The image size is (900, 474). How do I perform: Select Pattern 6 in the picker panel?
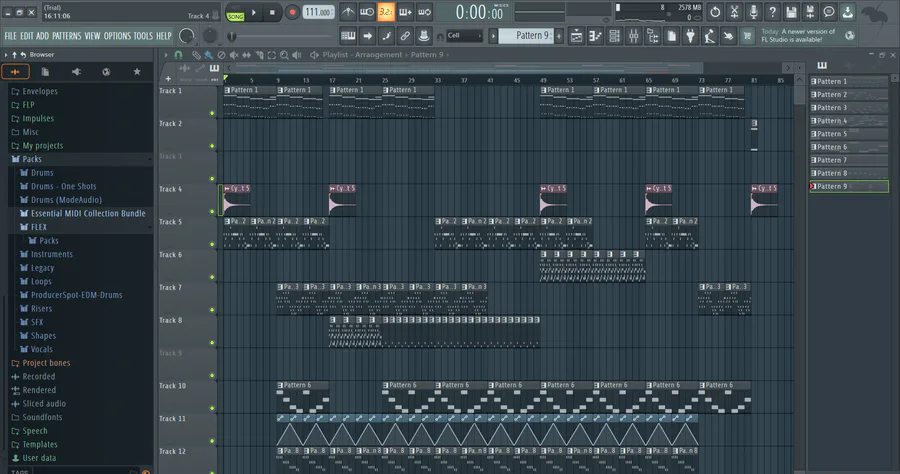pyautogui.click(x=848, y=147)
